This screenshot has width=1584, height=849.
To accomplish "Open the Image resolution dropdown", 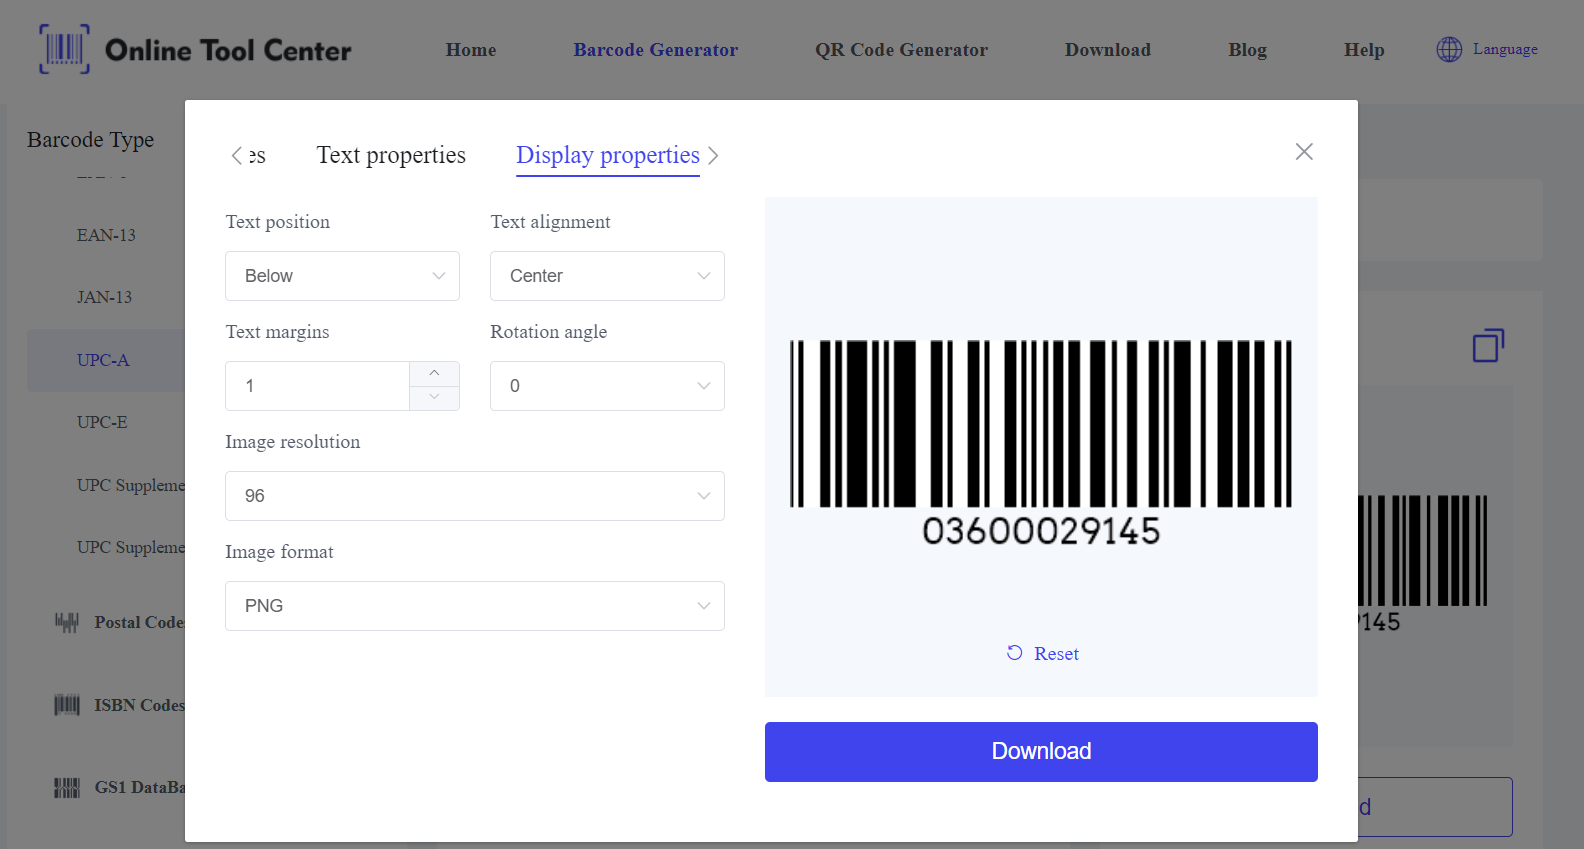I will click(x=475, y=496).
